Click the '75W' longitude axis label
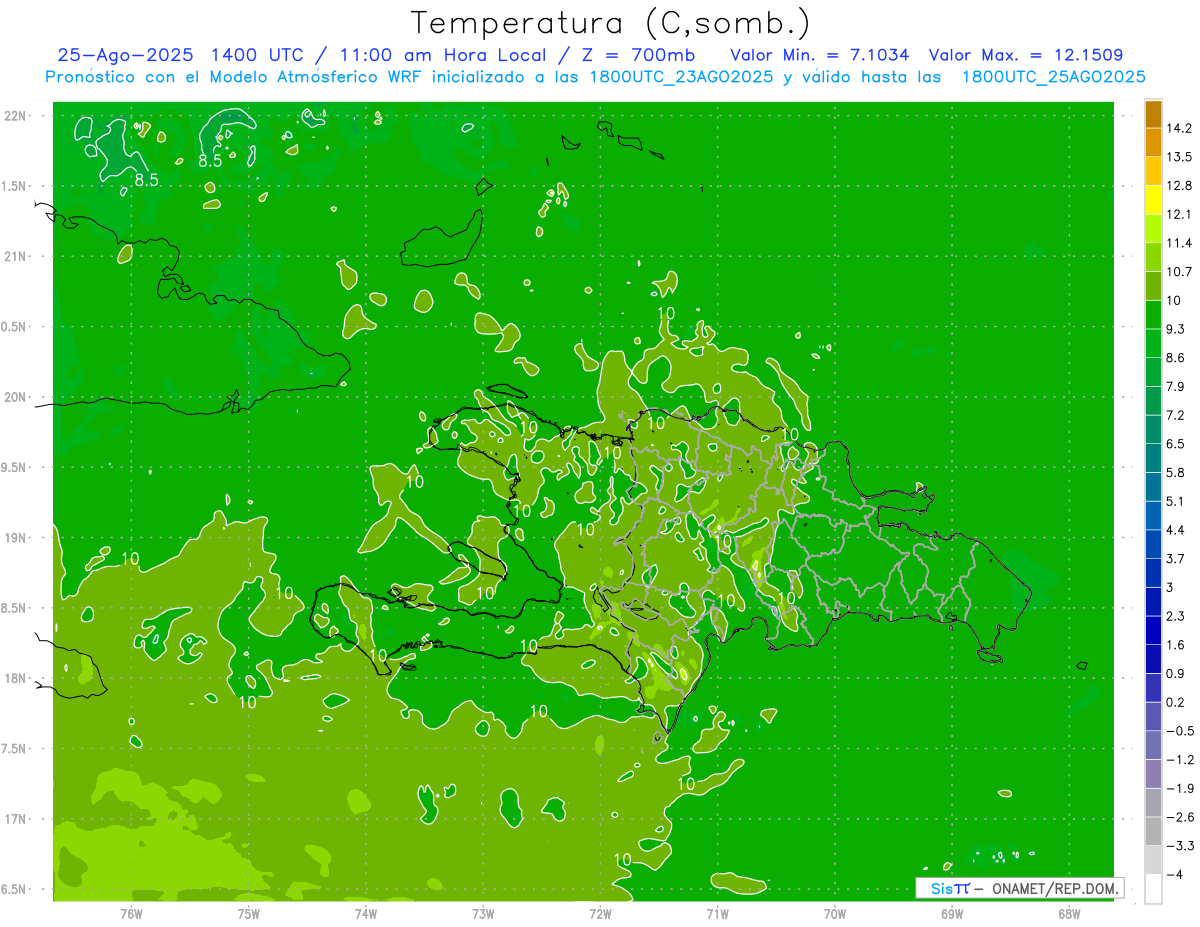This screenshot has height=927, width=1200. (249, 914)
